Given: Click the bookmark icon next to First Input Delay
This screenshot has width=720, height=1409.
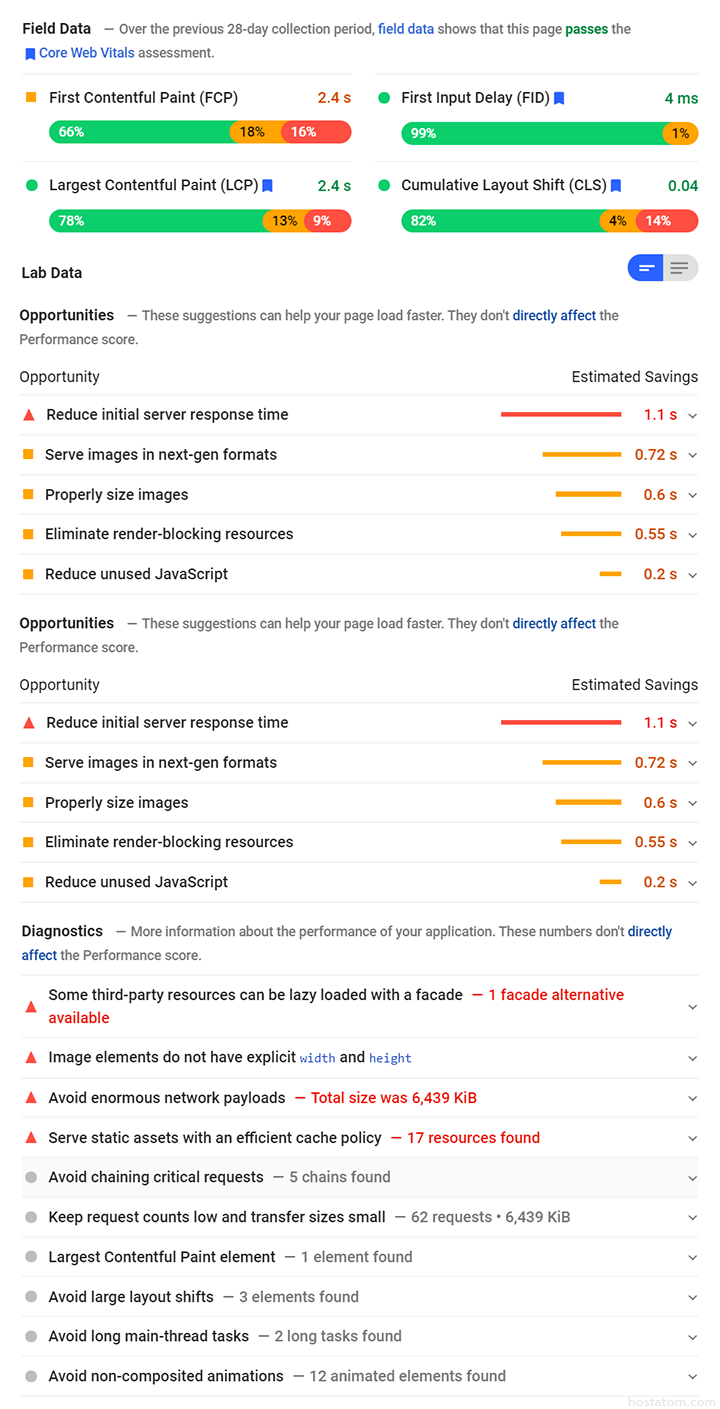Looking at the screenshot, I should [x=559, y=98].
